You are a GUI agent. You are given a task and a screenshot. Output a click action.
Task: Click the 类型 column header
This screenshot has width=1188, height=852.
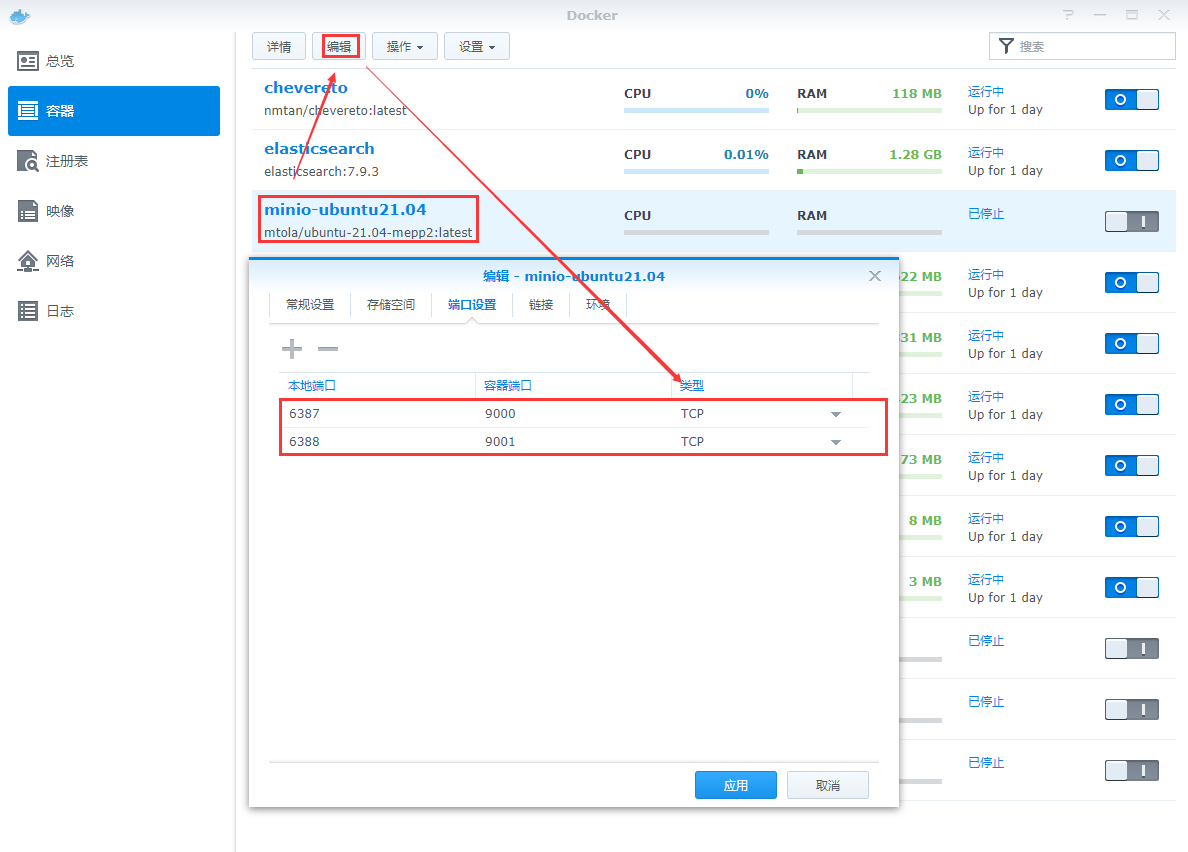click(x=762, y=385)
